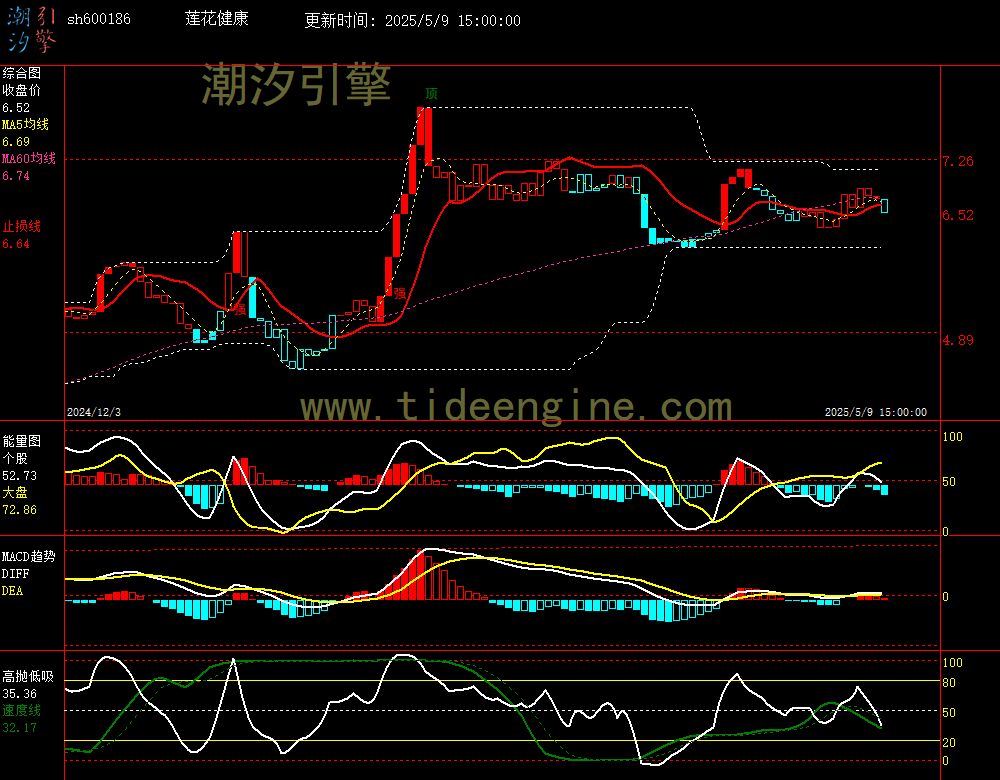Click the 潮汐引擎 logo in the top-left corner
1000x780 pixels.
(x=32, y=29)
